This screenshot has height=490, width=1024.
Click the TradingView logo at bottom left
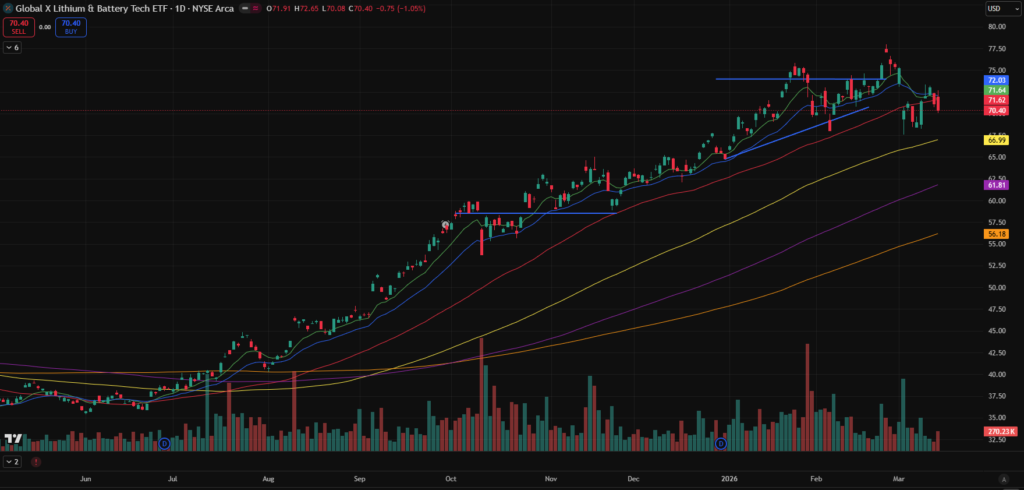(x=14, y=439)
